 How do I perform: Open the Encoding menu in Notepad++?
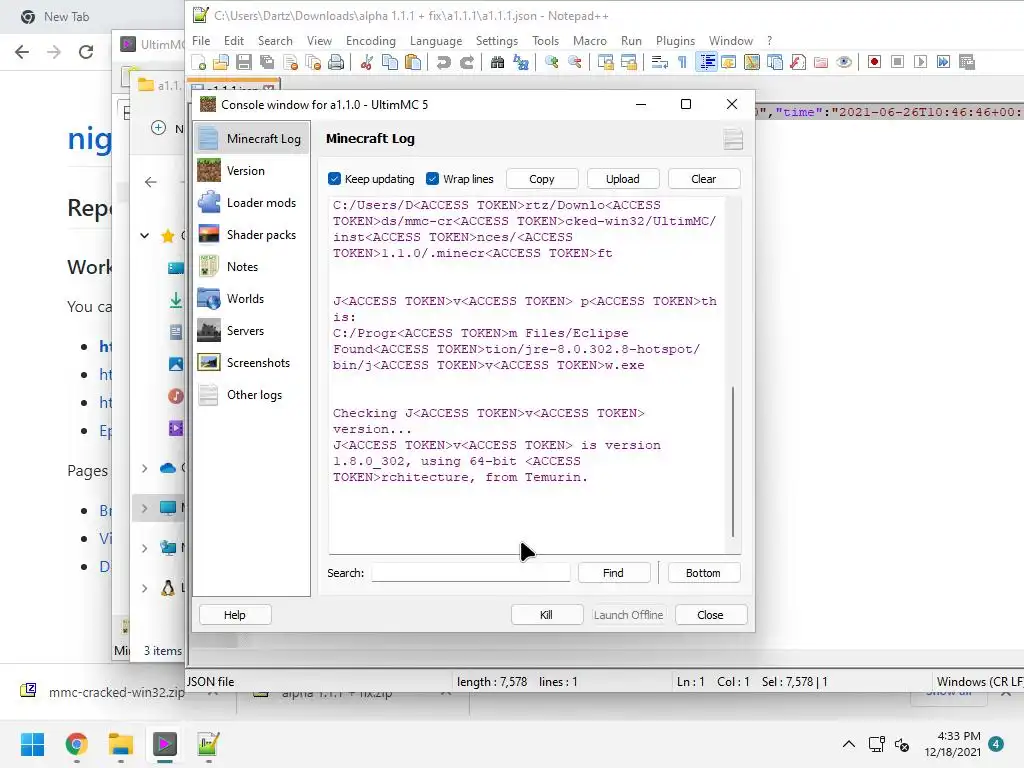click(370, 40)
